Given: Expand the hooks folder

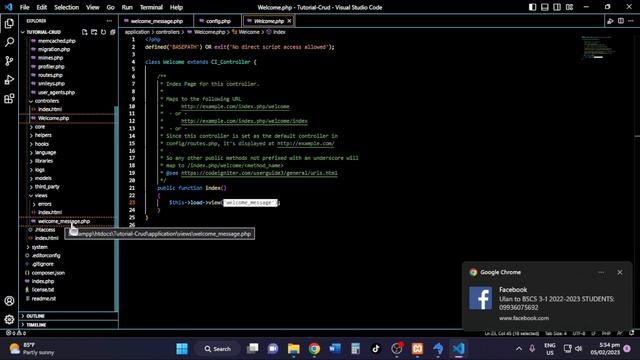Looking at the screenshot, I should (x=42, y=144).
